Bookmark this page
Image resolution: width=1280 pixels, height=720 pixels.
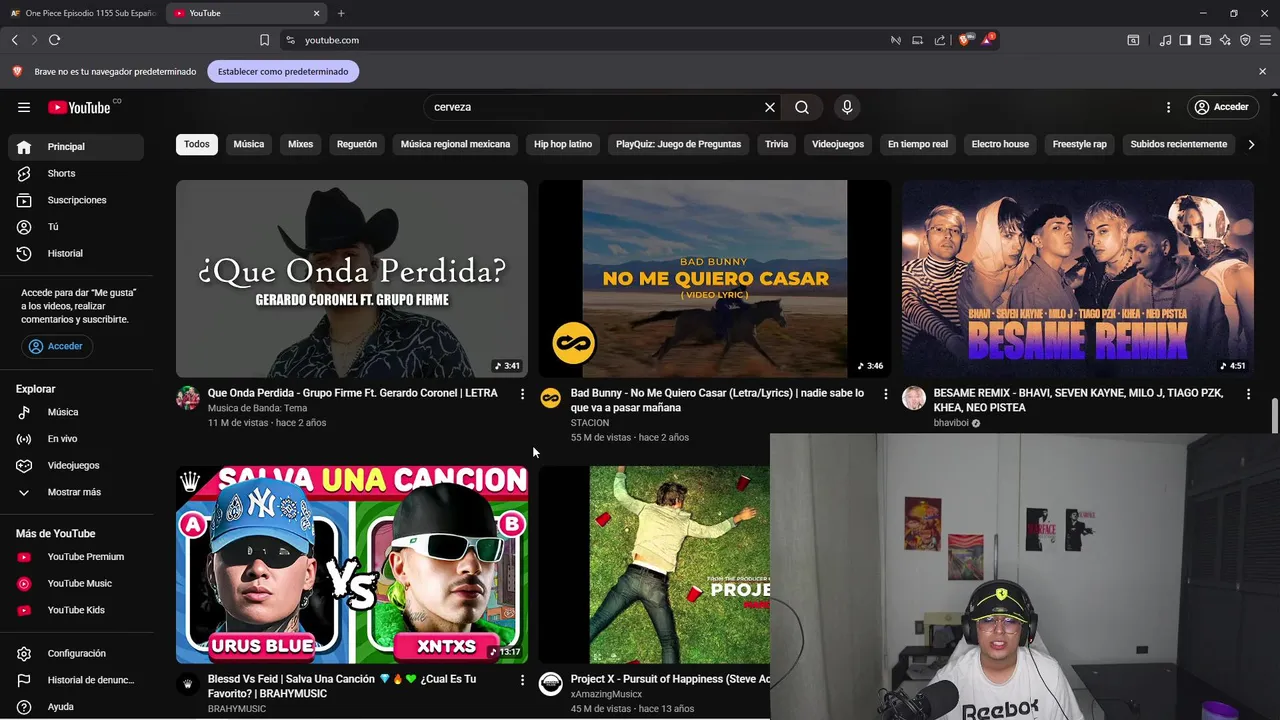pyautogui.click(x=264, y=40)
